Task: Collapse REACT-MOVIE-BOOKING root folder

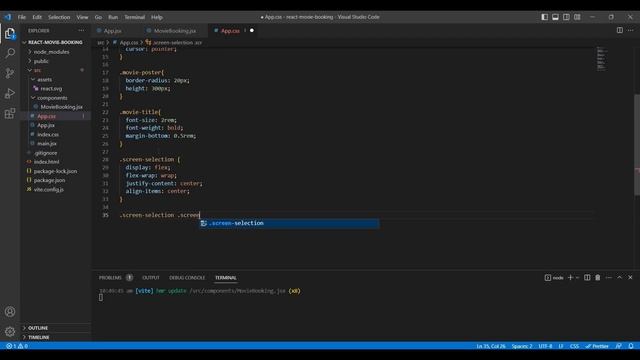Action: (56, 42)
